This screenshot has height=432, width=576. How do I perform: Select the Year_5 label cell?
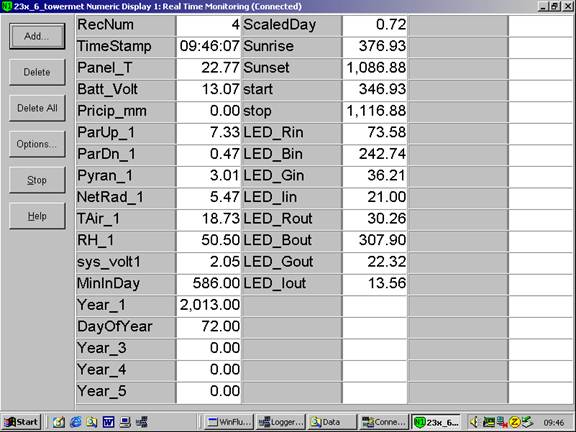coord(126,392)
